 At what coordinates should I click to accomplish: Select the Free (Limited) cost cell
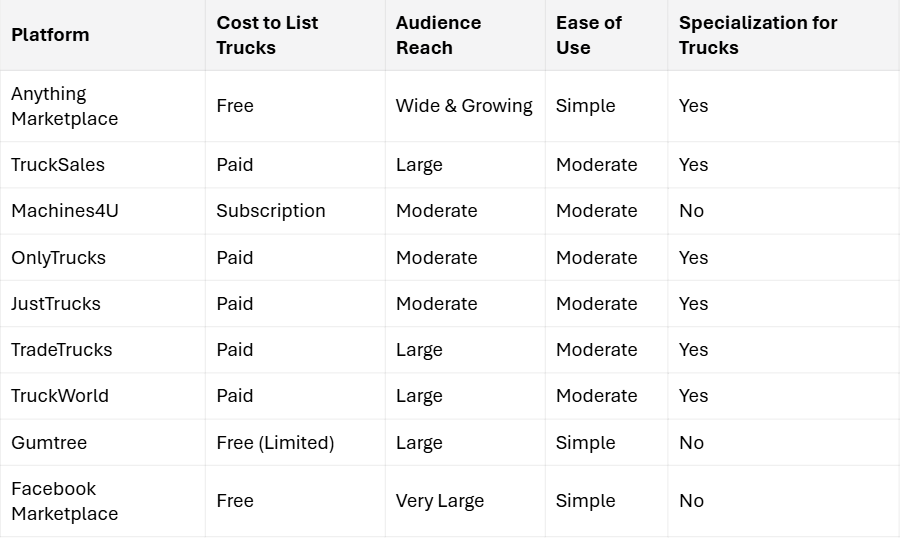click(275, 443)
